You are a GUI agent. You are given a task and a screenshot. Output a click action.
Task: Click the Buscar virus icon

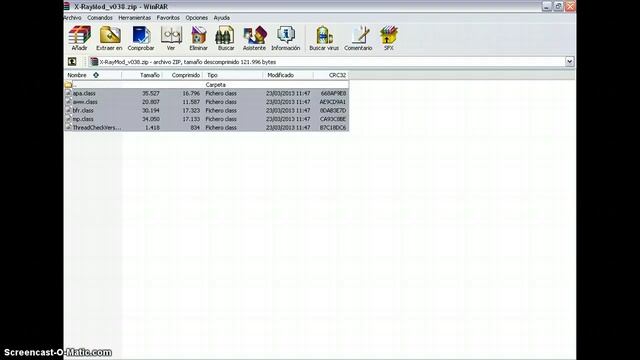click(324, 36)
